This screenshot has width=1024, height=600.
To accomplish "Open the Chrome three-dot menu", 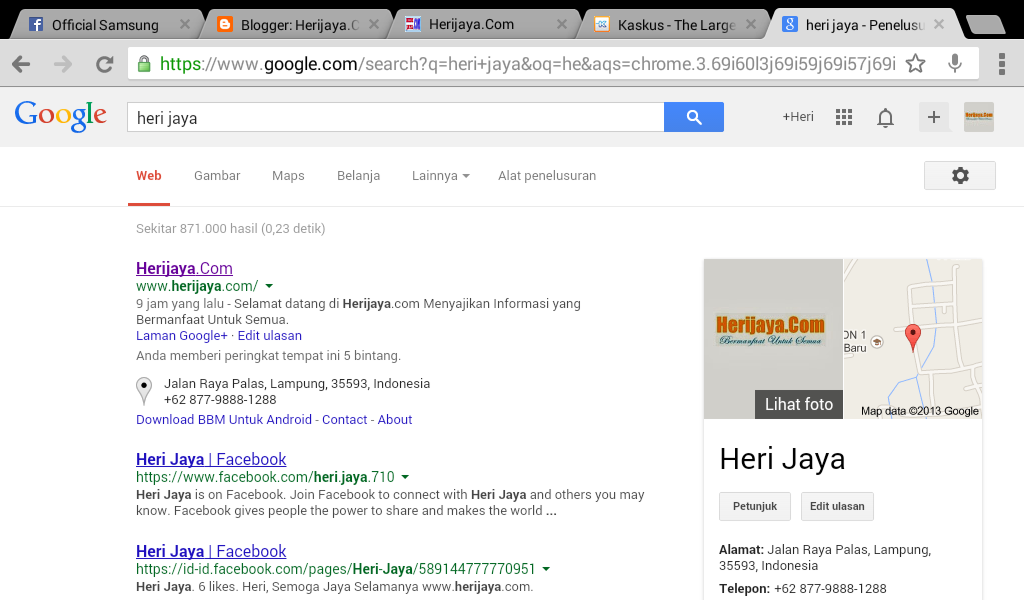I will click(1001, 65).
